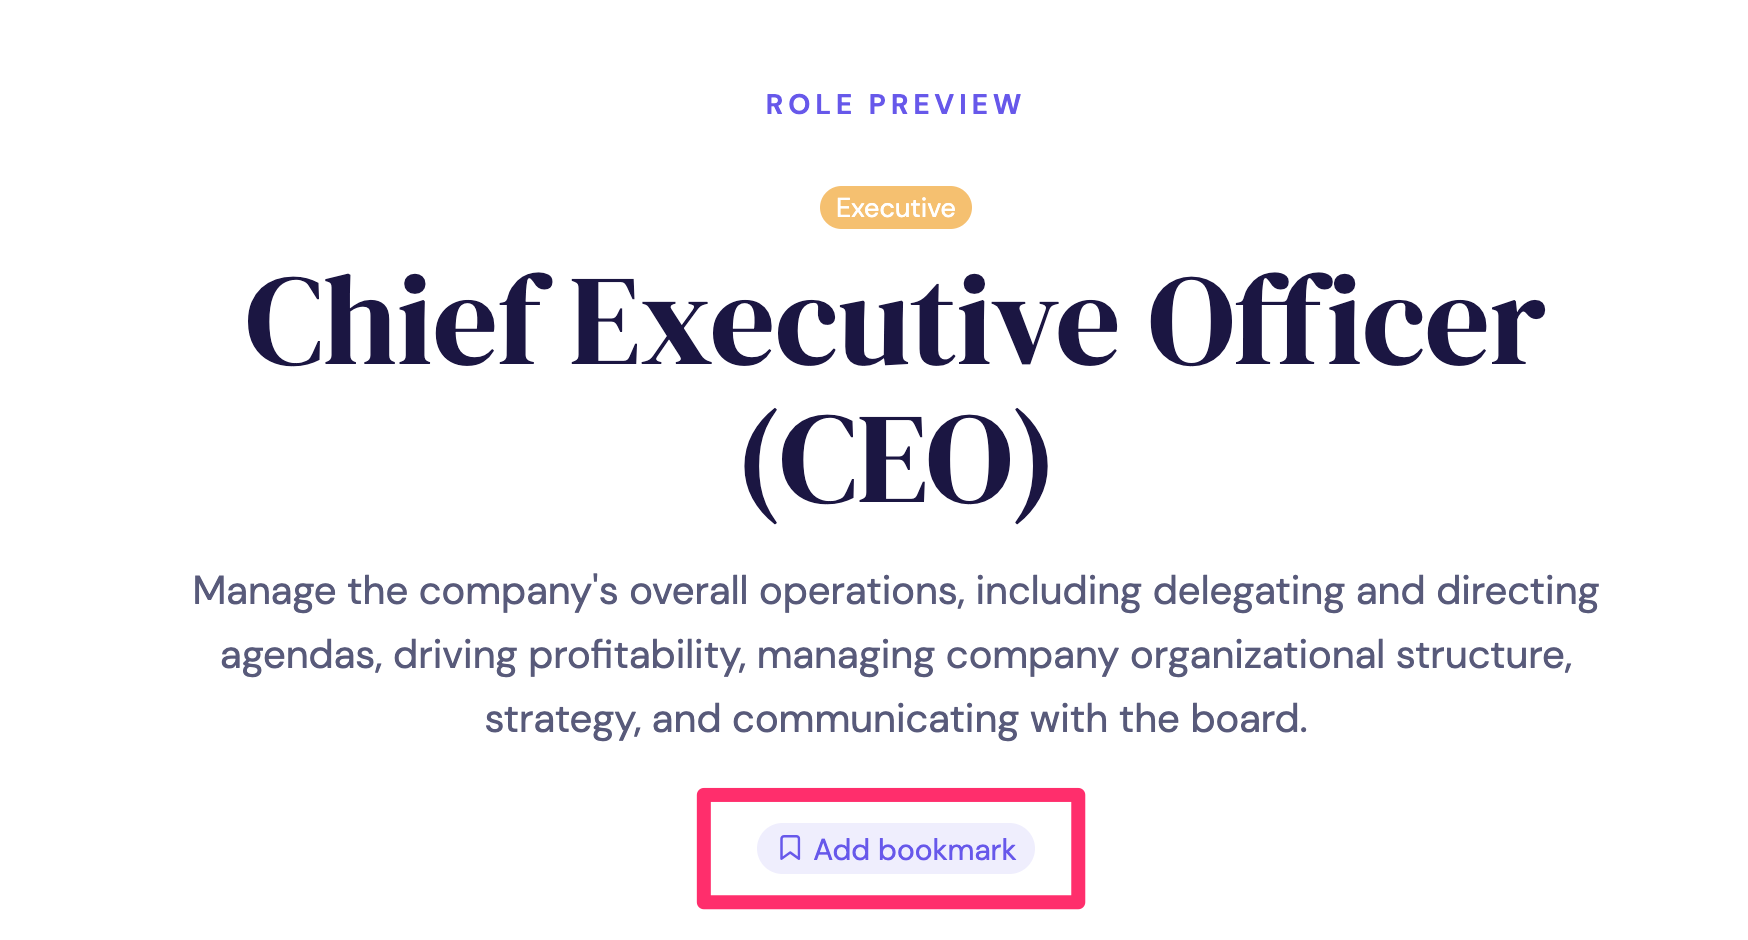
Task: Click "organizational structure" in the description
Action: (1350, 656)
